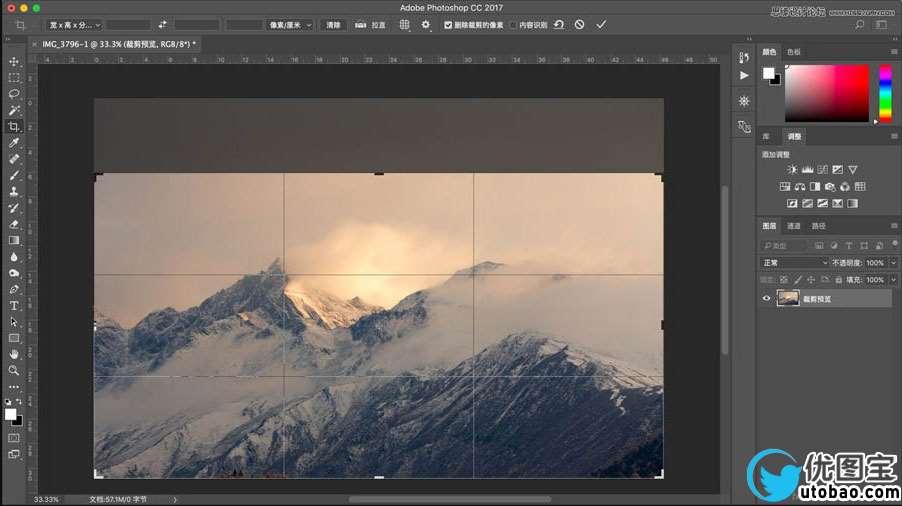Select the Type tool
This screenshot has width=902, height=506.
pyautogui.click(x=14, y=305)
